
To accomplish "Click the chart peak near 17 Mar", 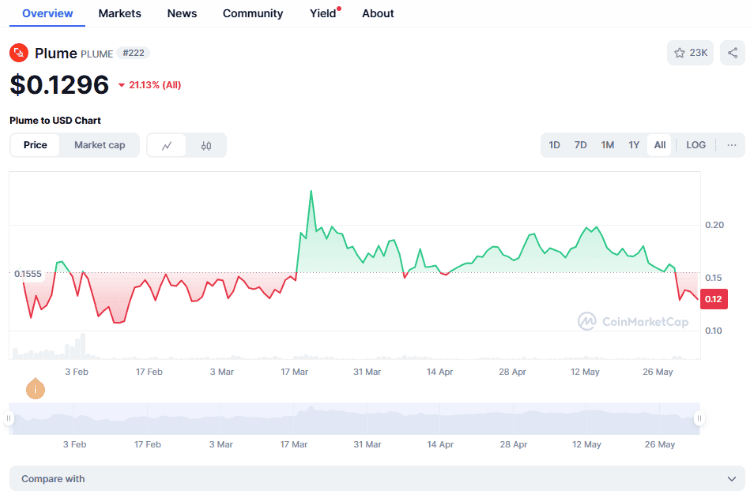I will click(311, 192).
